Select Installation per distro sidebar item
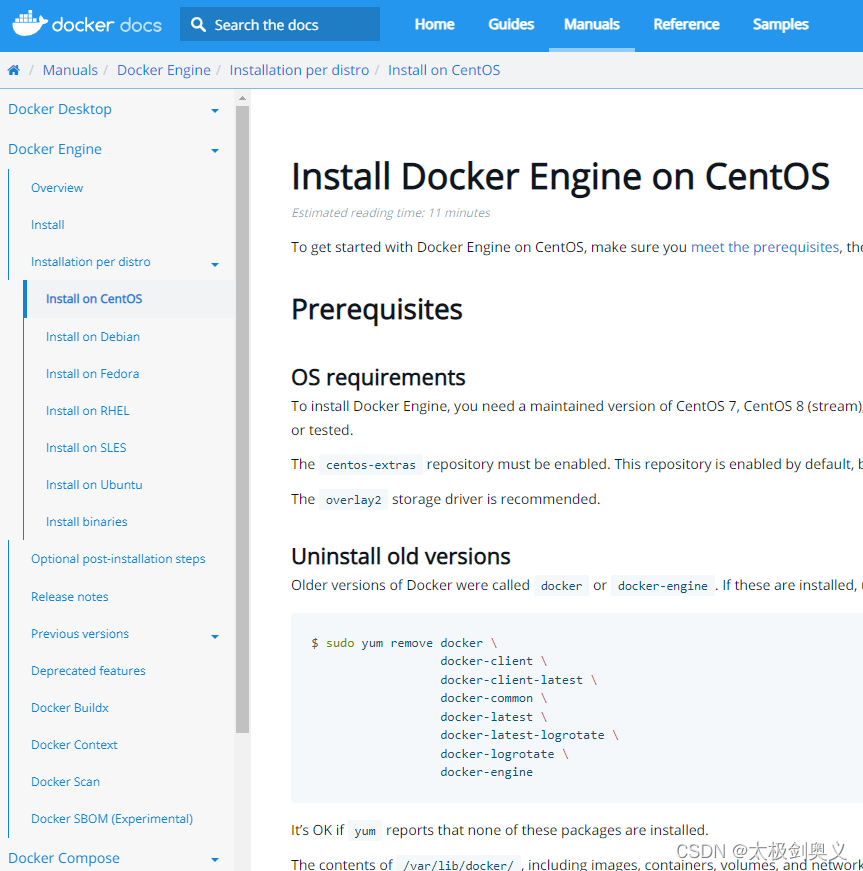This screenshot has height=871, width=863. click(91, 262)
